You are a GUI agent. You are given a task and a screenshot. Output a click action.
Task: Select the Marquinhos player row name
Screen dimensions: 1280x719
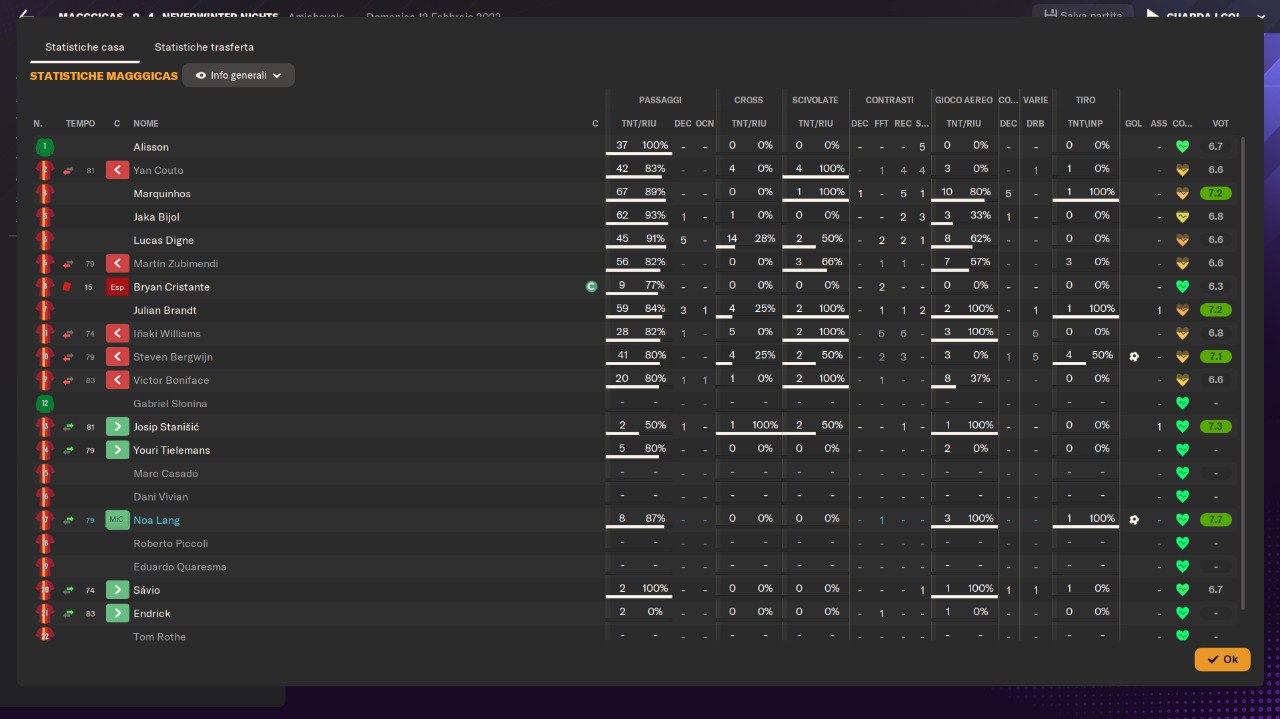(x=162, y=194)
